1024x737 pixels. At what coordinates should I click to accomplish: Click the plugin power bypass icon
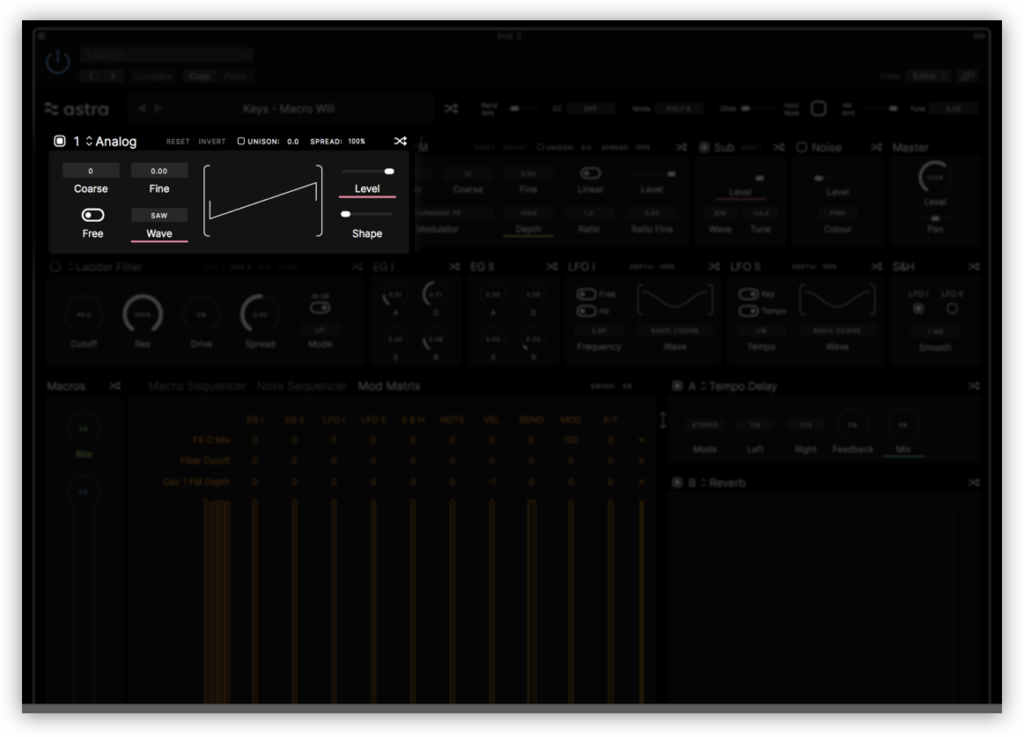pos(58,62)
